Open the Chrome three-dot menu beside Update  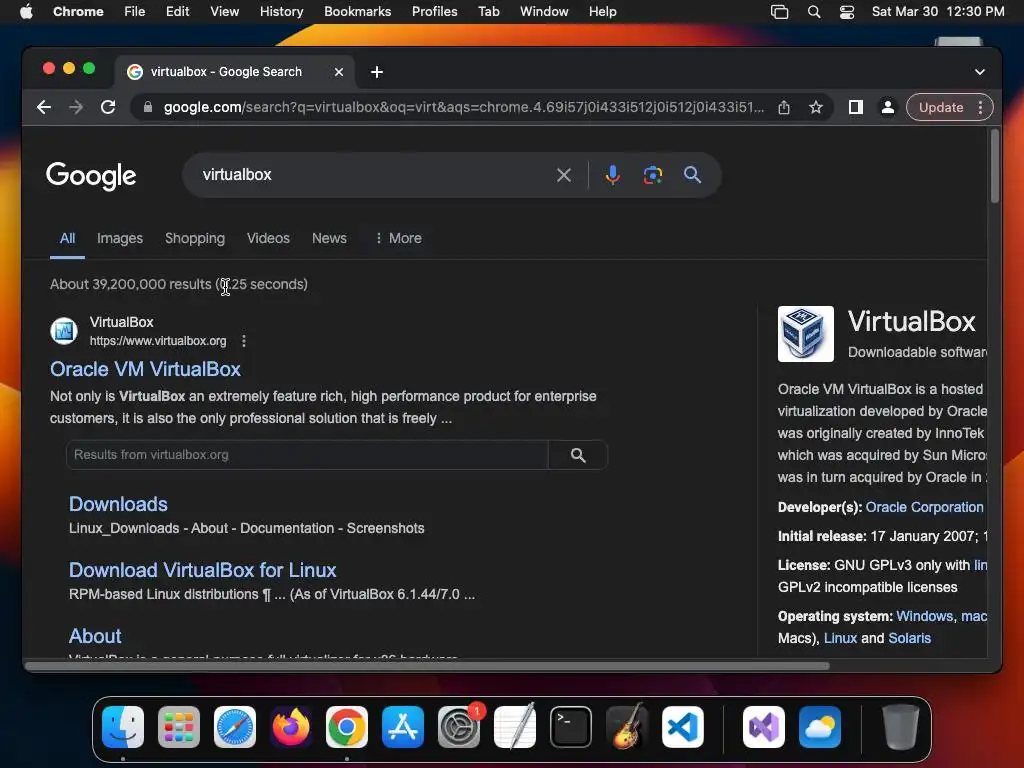pyautogui.click(x=980, y=107)
